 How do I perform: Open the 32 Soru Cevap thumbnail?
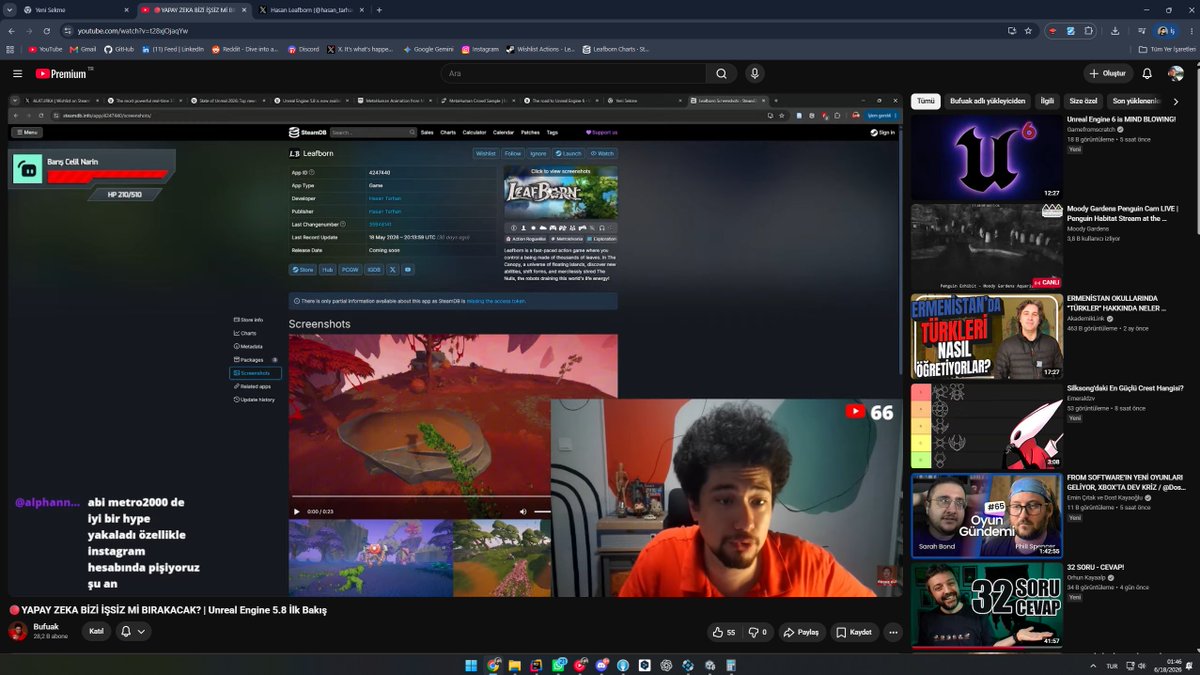tap(986, 605)
